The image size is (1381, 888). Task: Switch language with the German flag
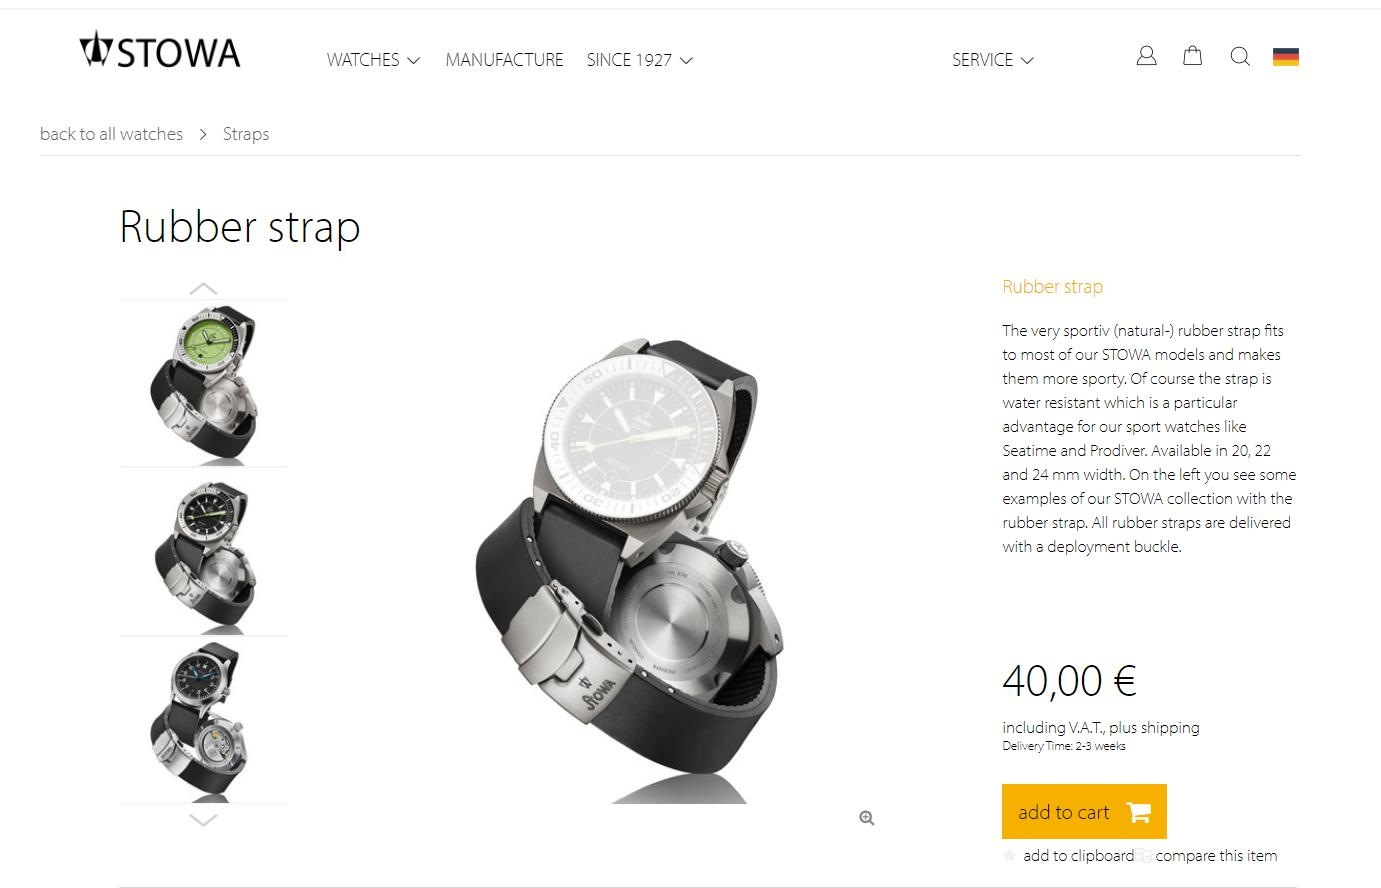point(1285,57)
